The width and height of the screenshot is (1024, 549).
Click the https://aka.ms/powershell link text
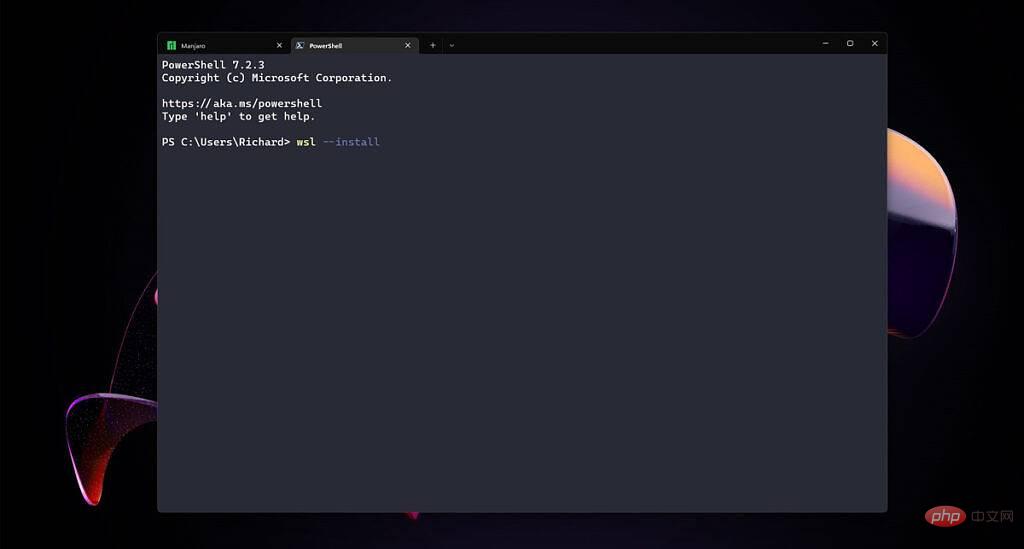[242, 103]
